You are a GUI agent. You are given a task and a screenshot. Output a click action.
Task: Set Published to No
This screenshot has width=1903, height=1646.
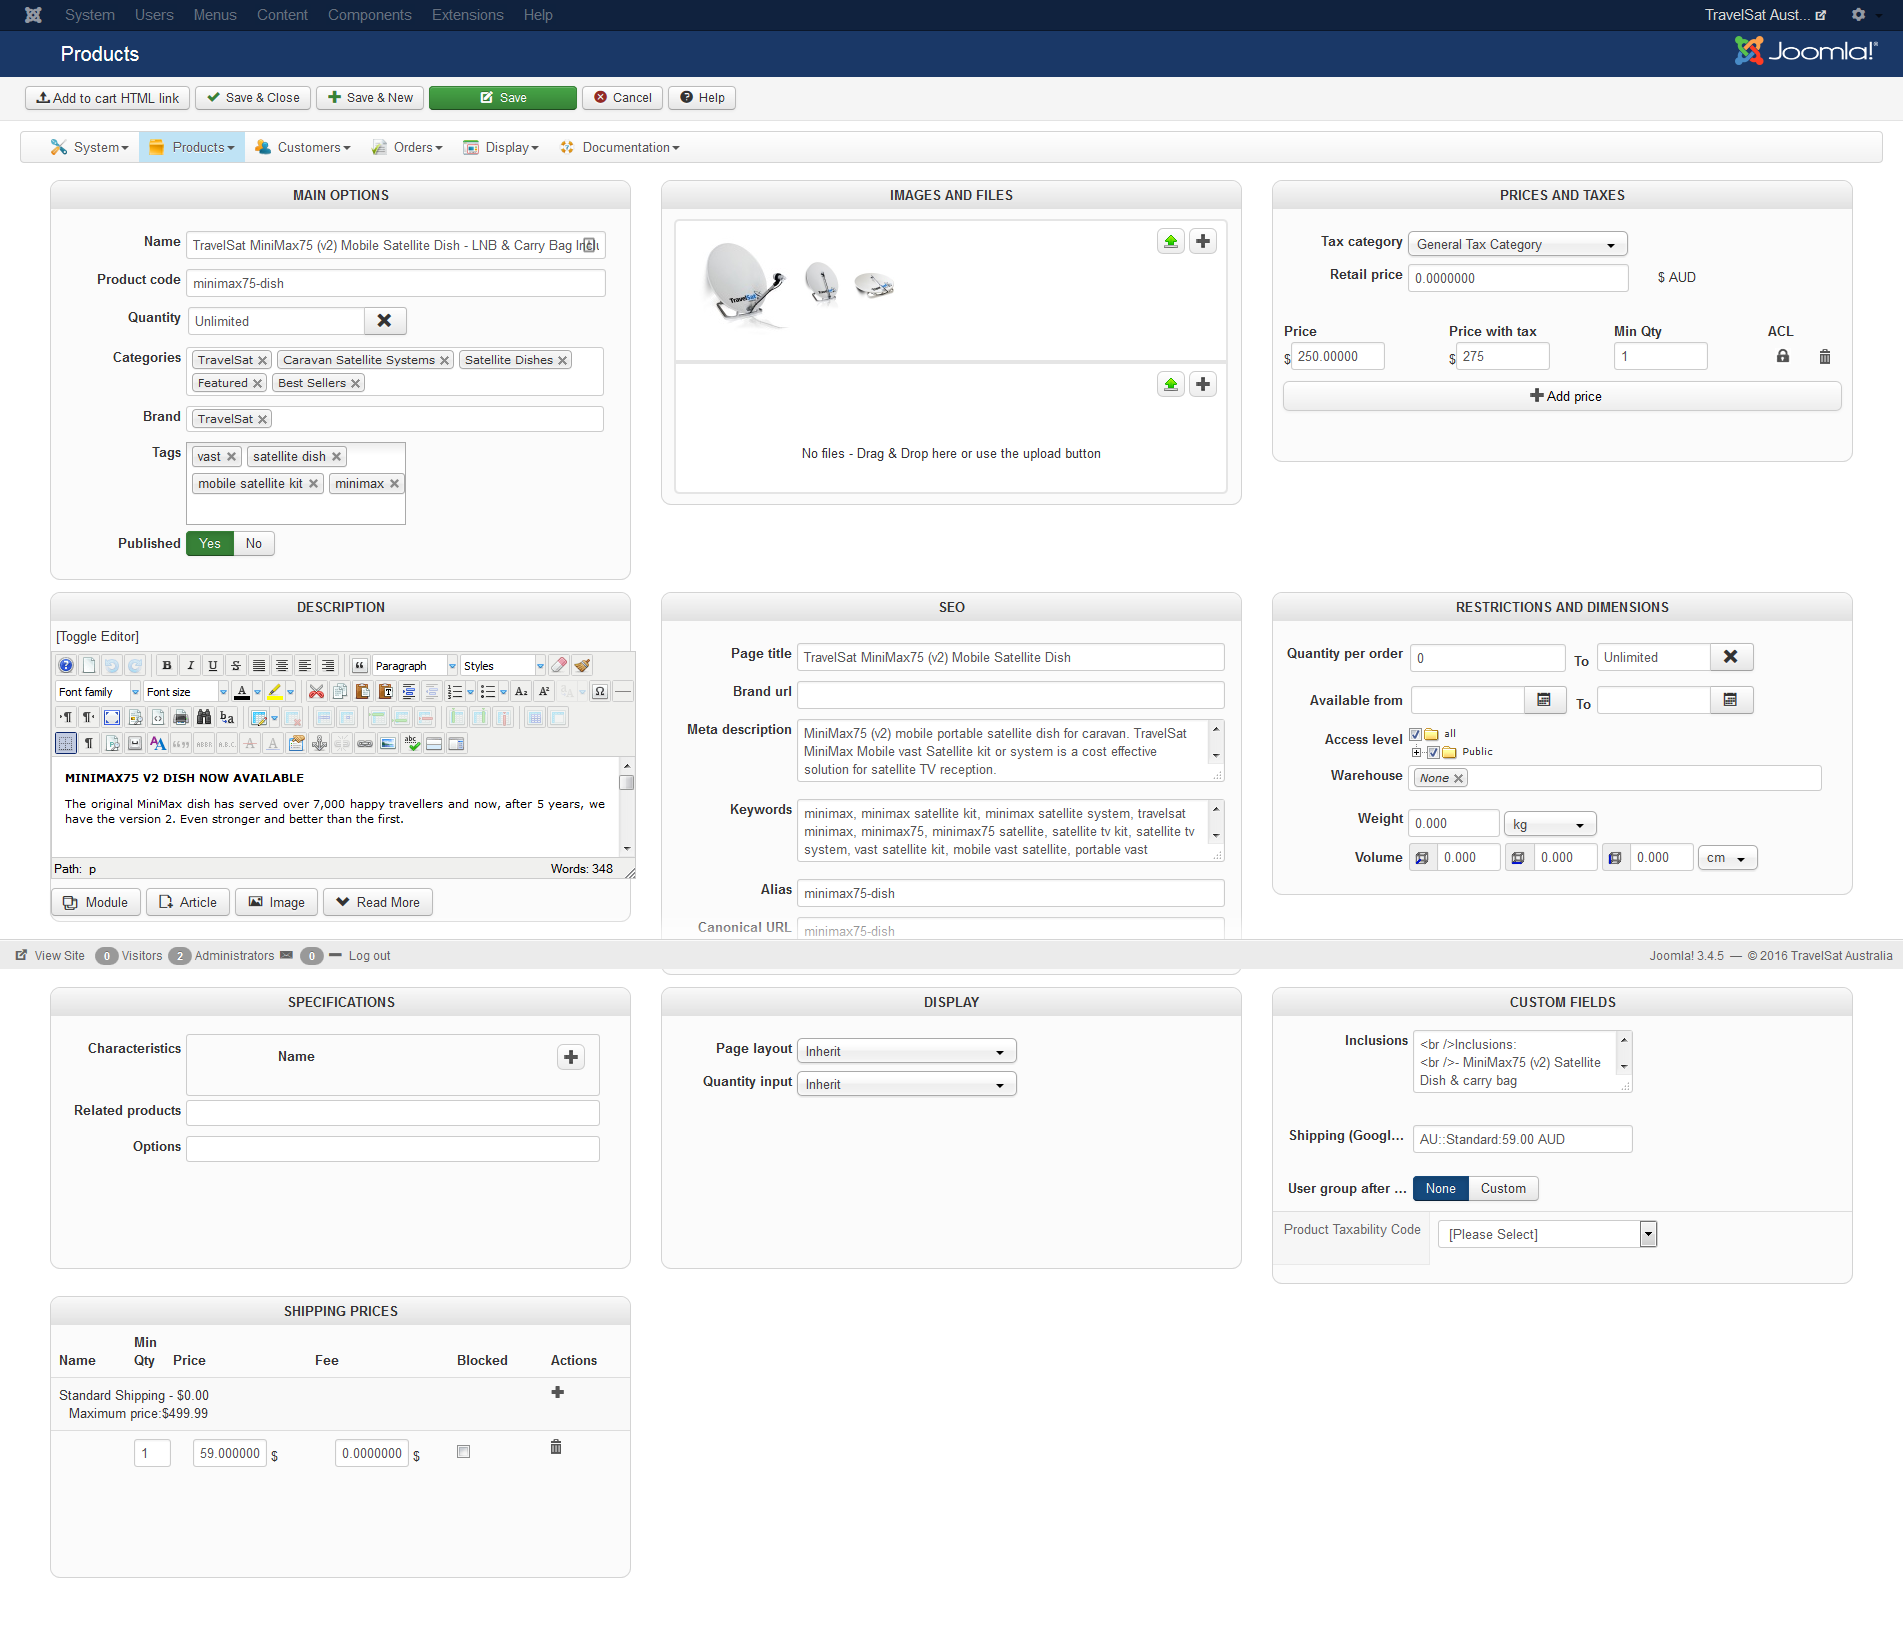click(x=254, y=544)
